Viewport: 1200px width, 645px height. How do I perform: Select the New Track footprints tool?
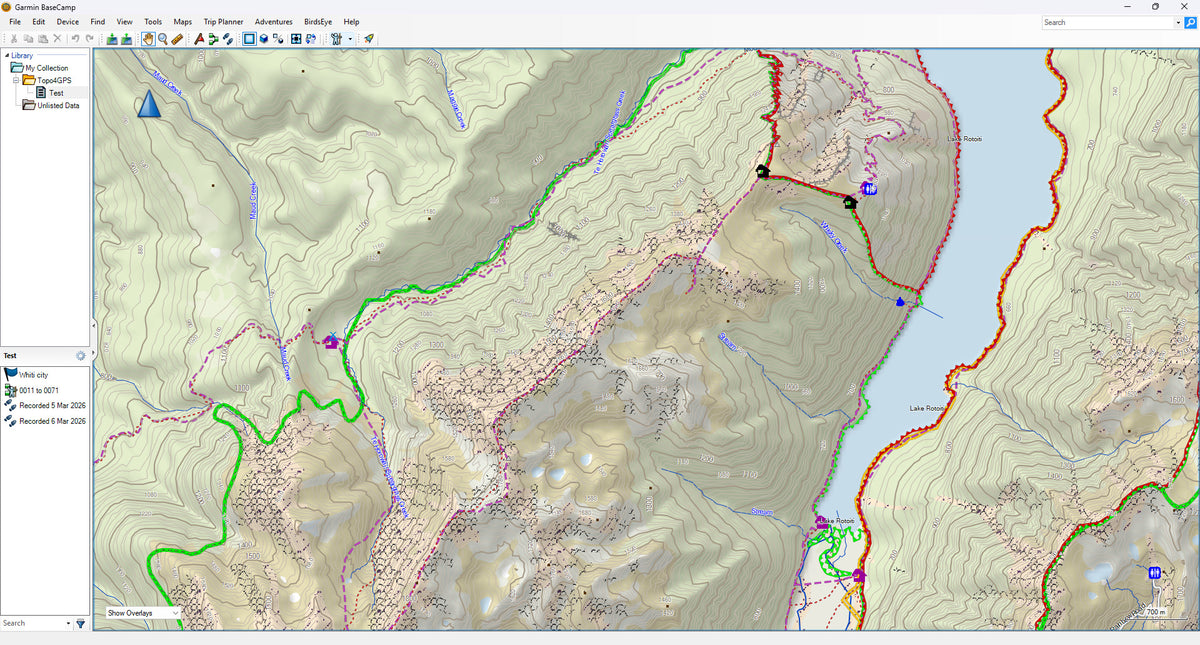click(228, 39)
